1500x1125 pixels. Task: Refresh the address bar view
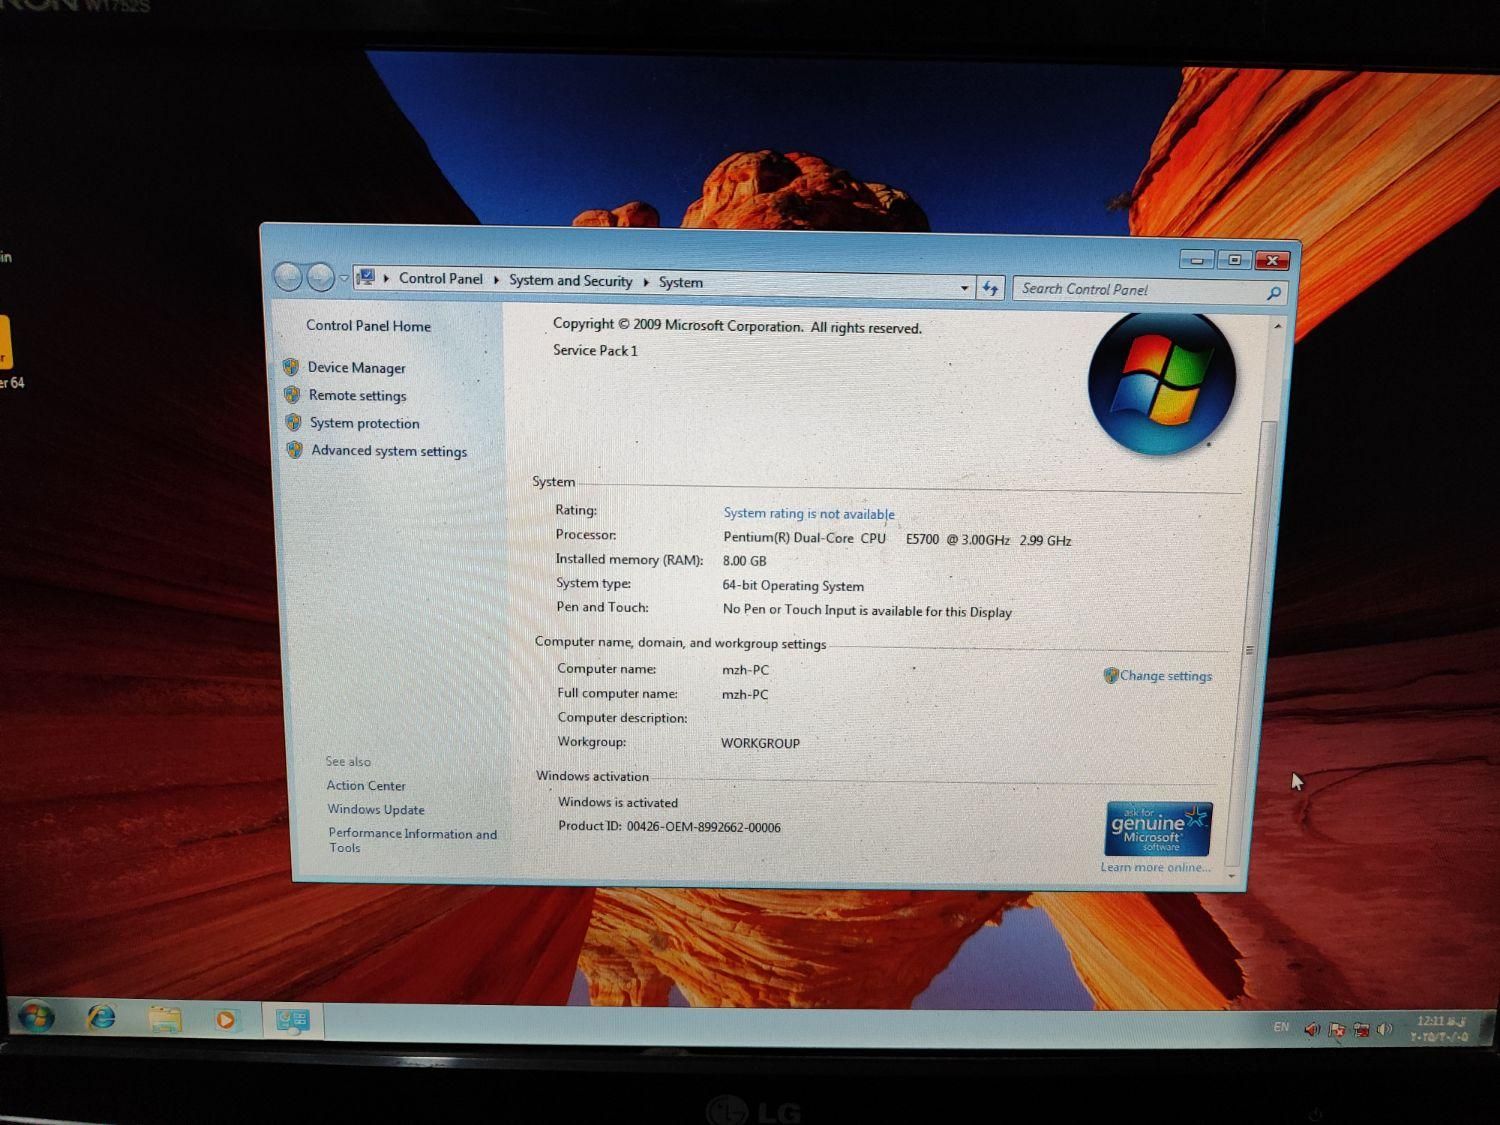click(x=990, y=288)
